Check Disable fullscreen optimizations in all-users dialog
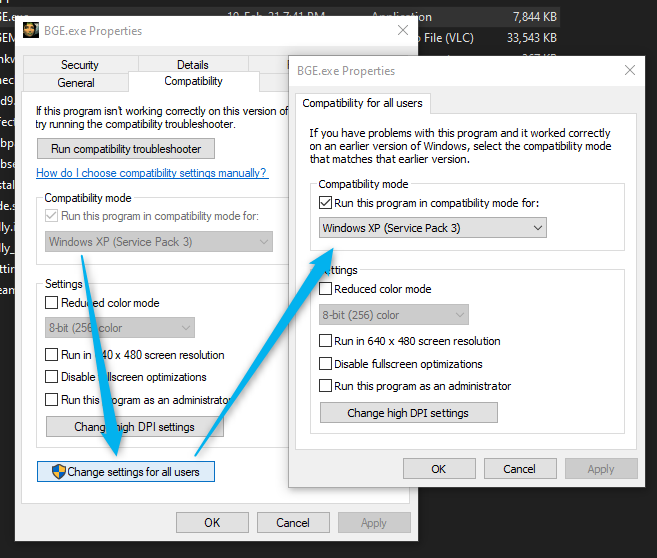The image size is (657, 558). click(x=326, y=363)
